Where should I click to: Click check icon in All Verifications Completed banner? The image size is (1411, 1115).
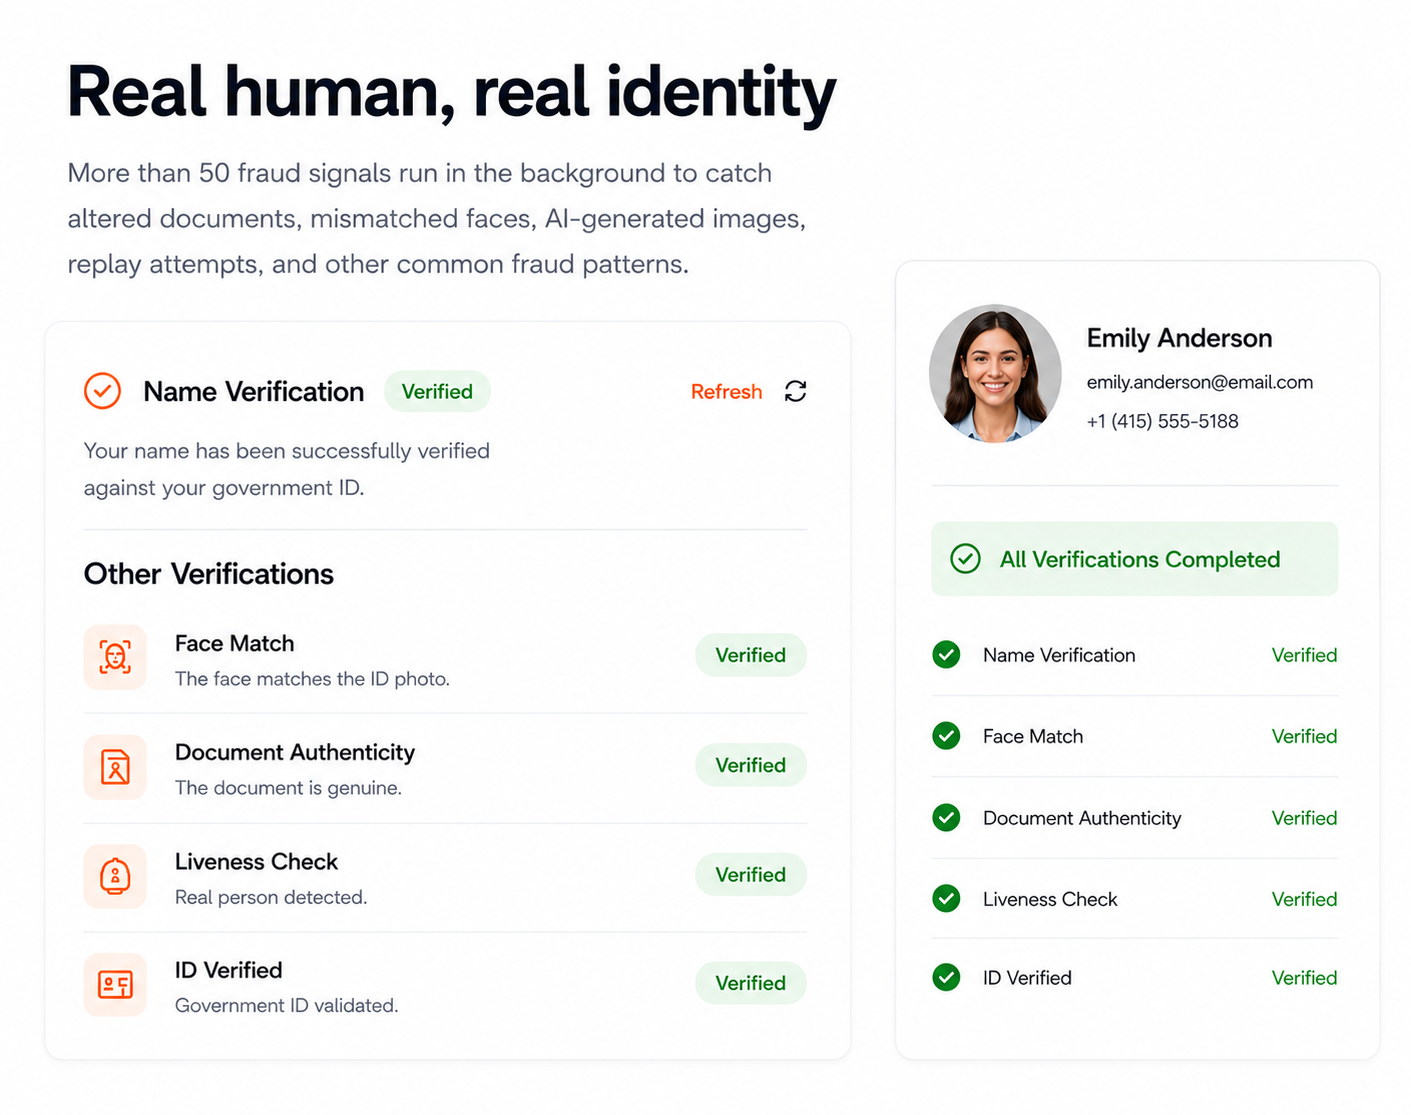pyautogui.click(x=965, y=559)
